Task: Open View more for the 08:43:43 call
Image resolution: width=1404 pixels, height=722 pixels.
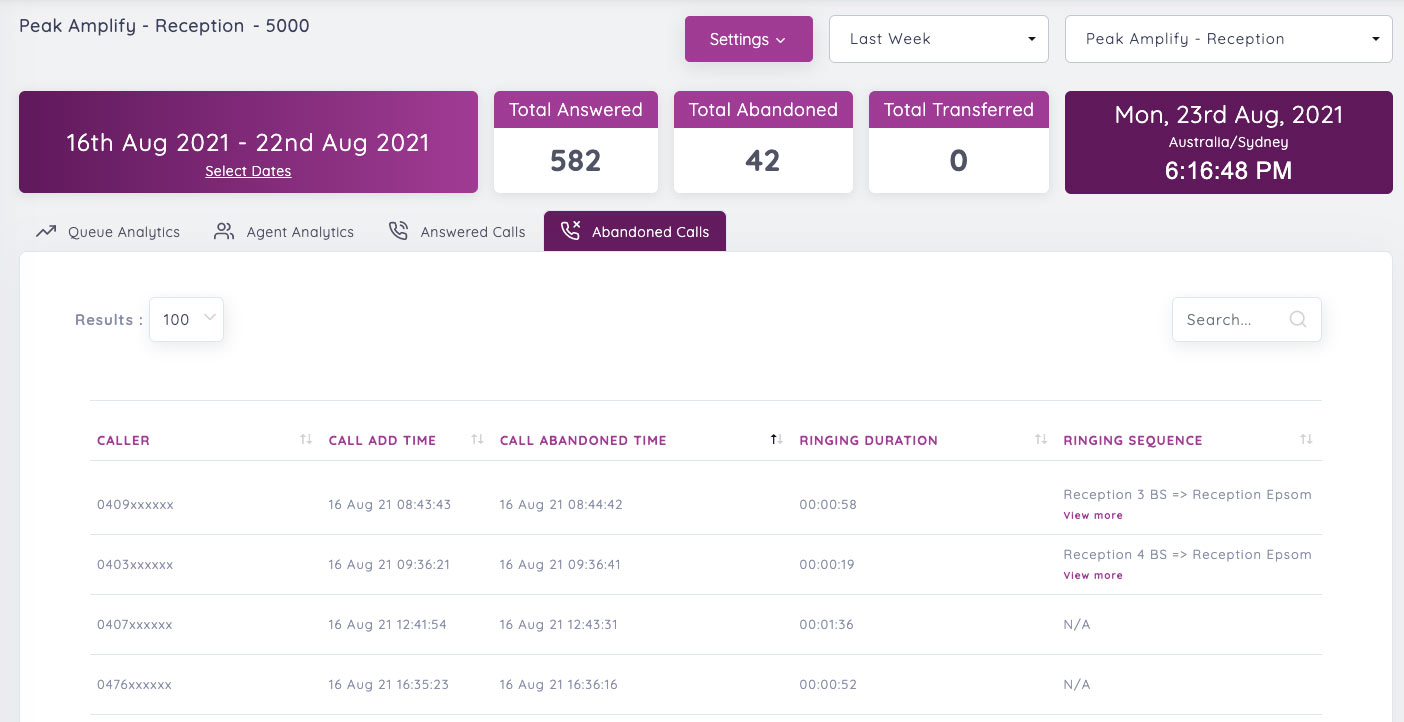Action: tap(1093, 515)
